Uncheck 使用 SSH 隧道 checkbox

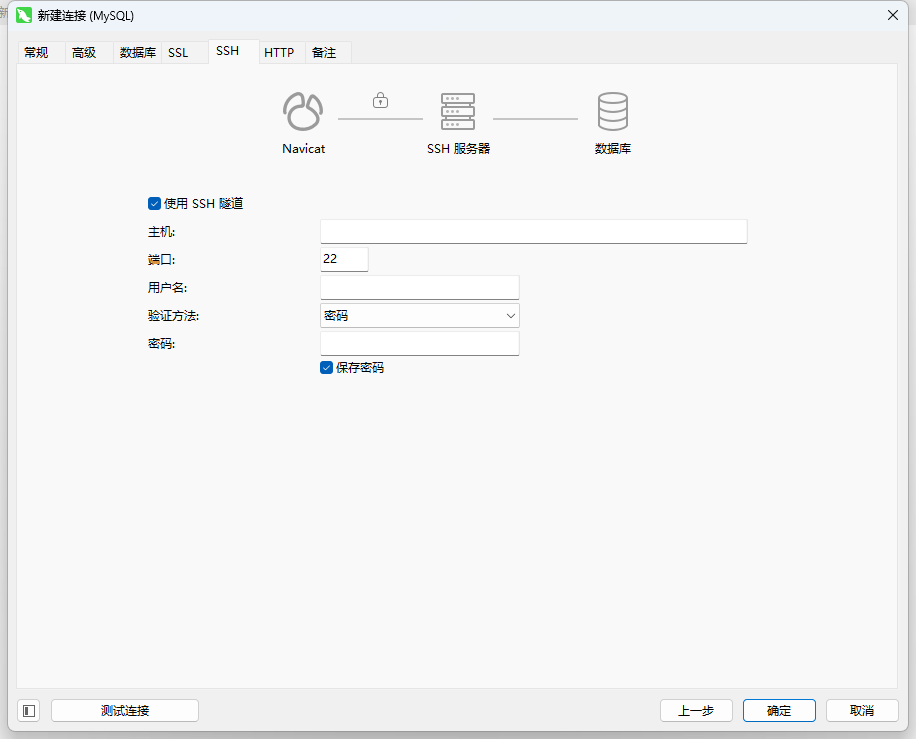click(154, 203)
